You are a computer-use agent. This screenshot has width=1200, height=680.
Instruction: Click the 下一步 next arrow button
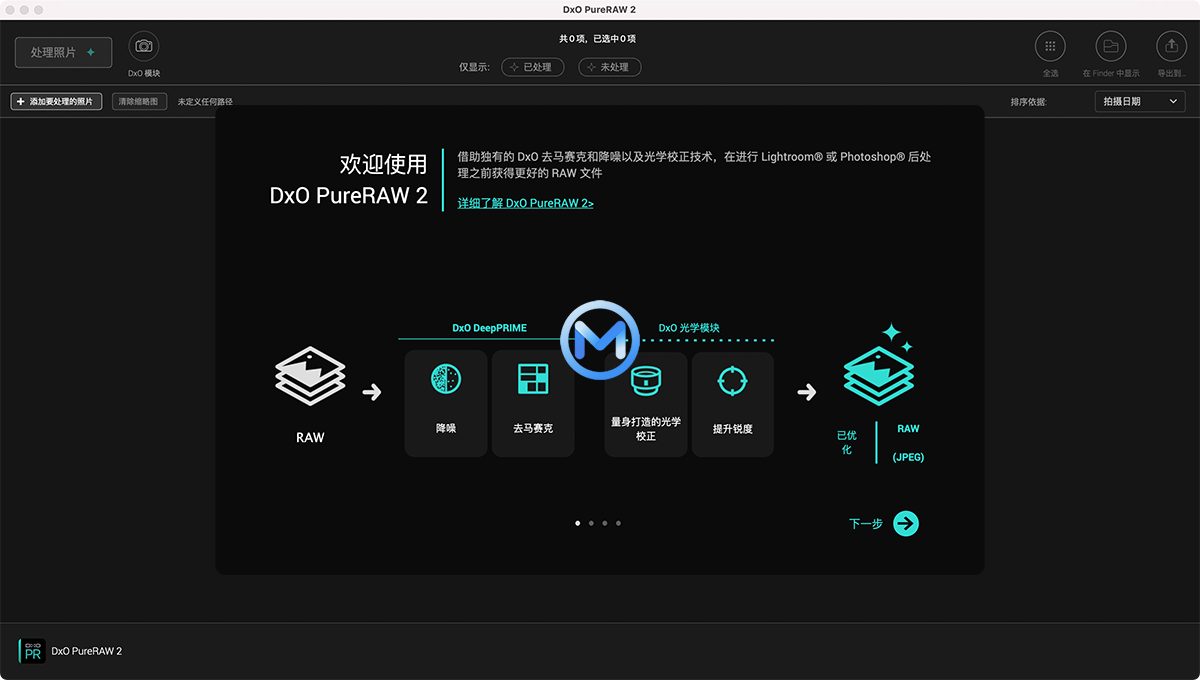click(905, 523)
